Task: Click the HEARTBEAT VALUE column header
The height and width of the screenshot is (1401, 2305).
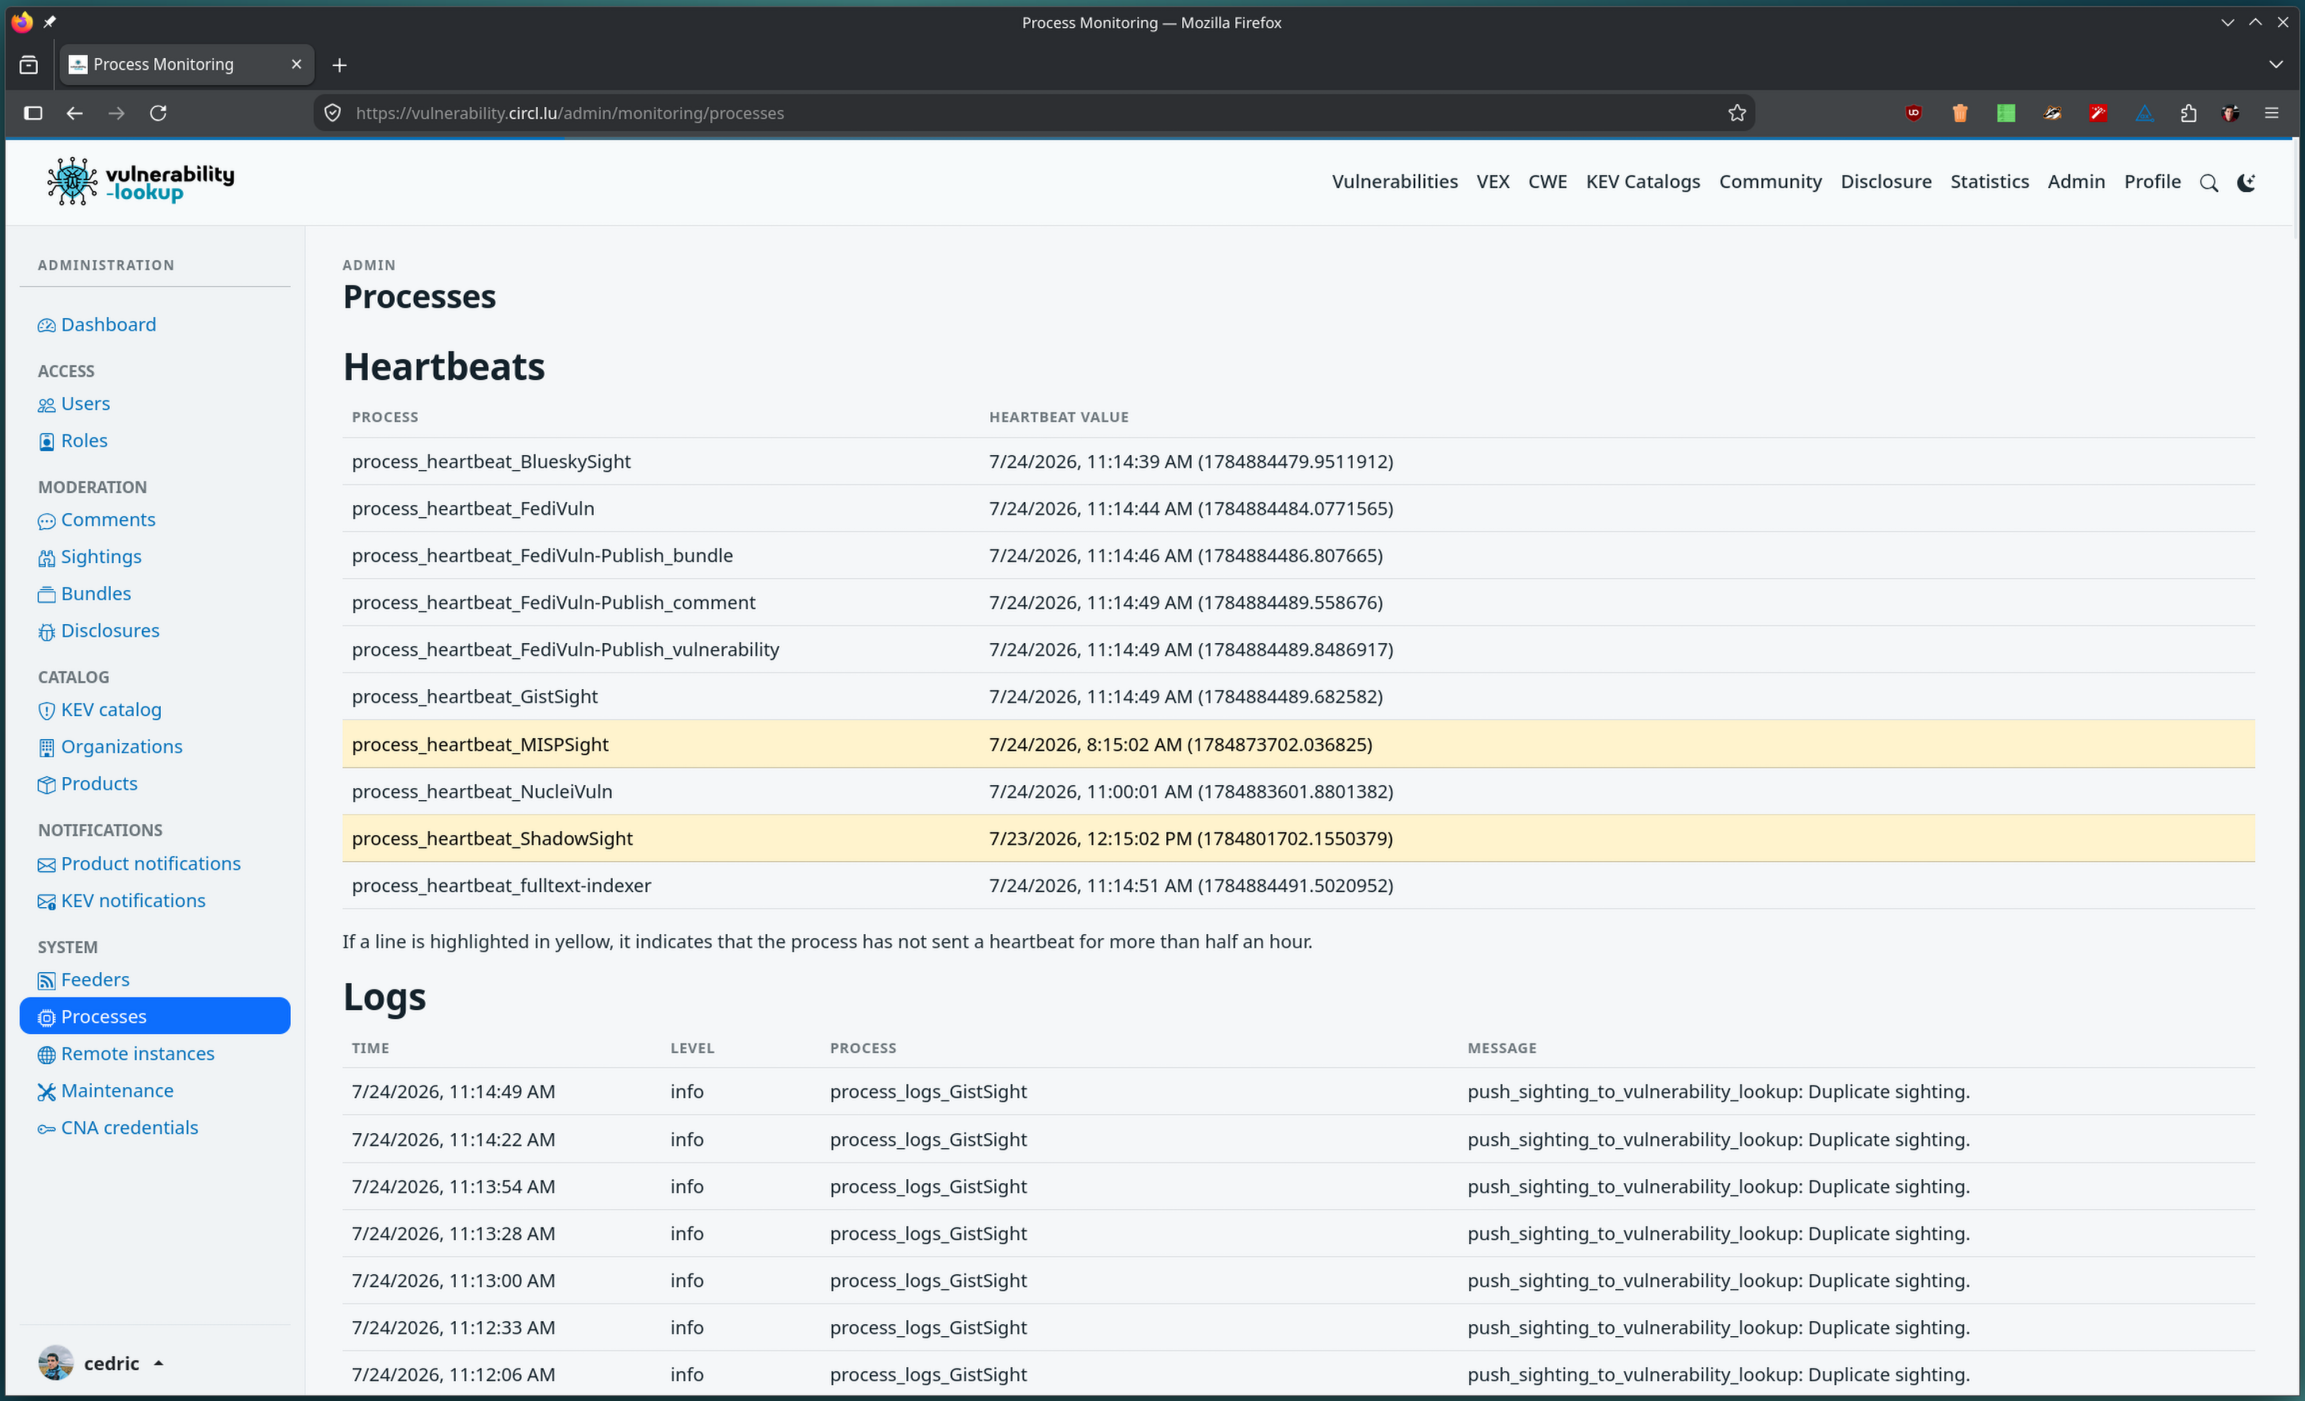Action: click(1059, 417)
